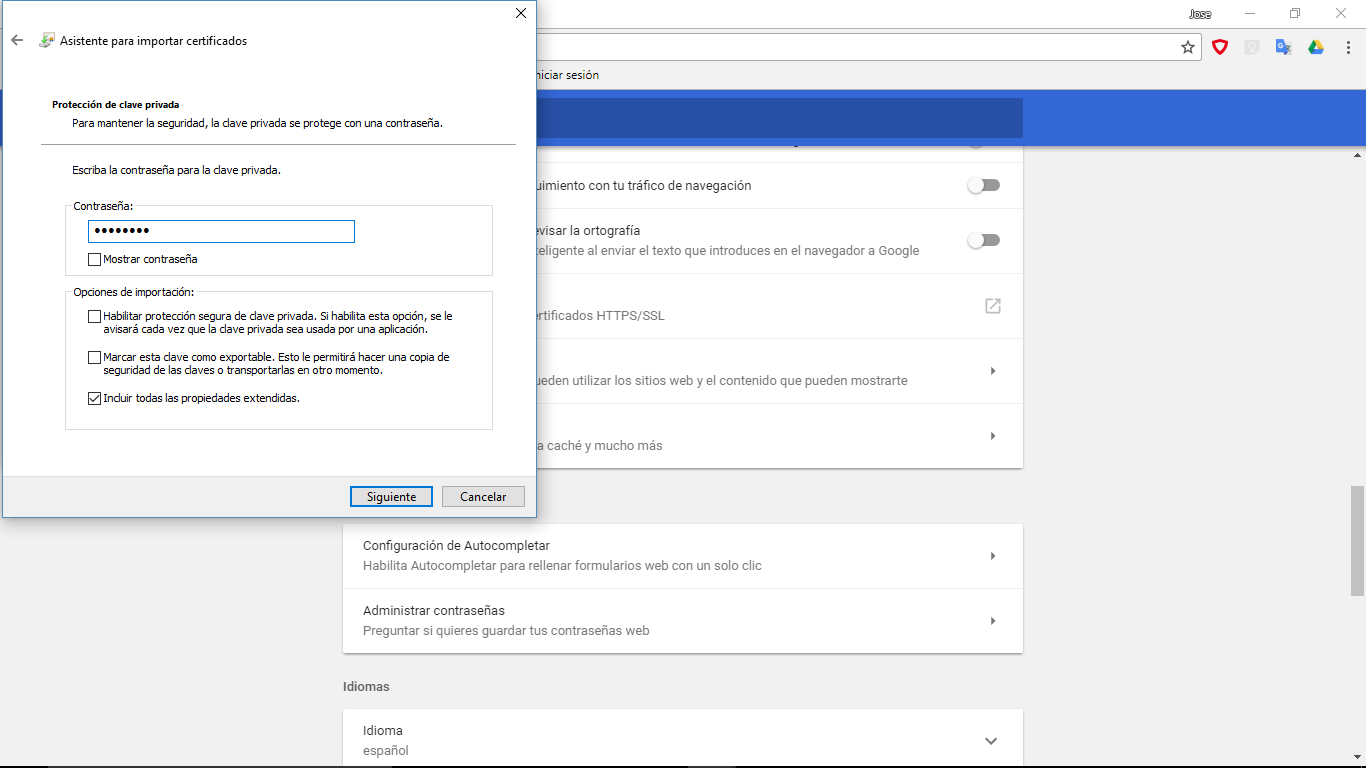This screenshot has height=768, width=1366.
Task: Click the Contraseña password input field
Action: [x=221, y=231]
